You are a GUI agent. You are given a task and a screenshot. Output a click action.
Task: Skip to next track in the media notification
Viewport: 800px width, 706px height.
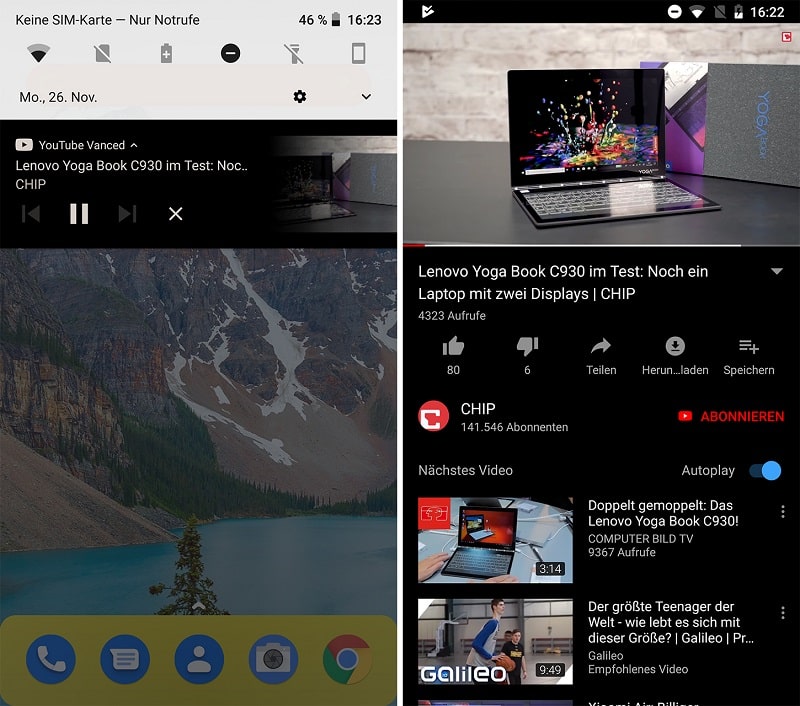pos(128,214)
